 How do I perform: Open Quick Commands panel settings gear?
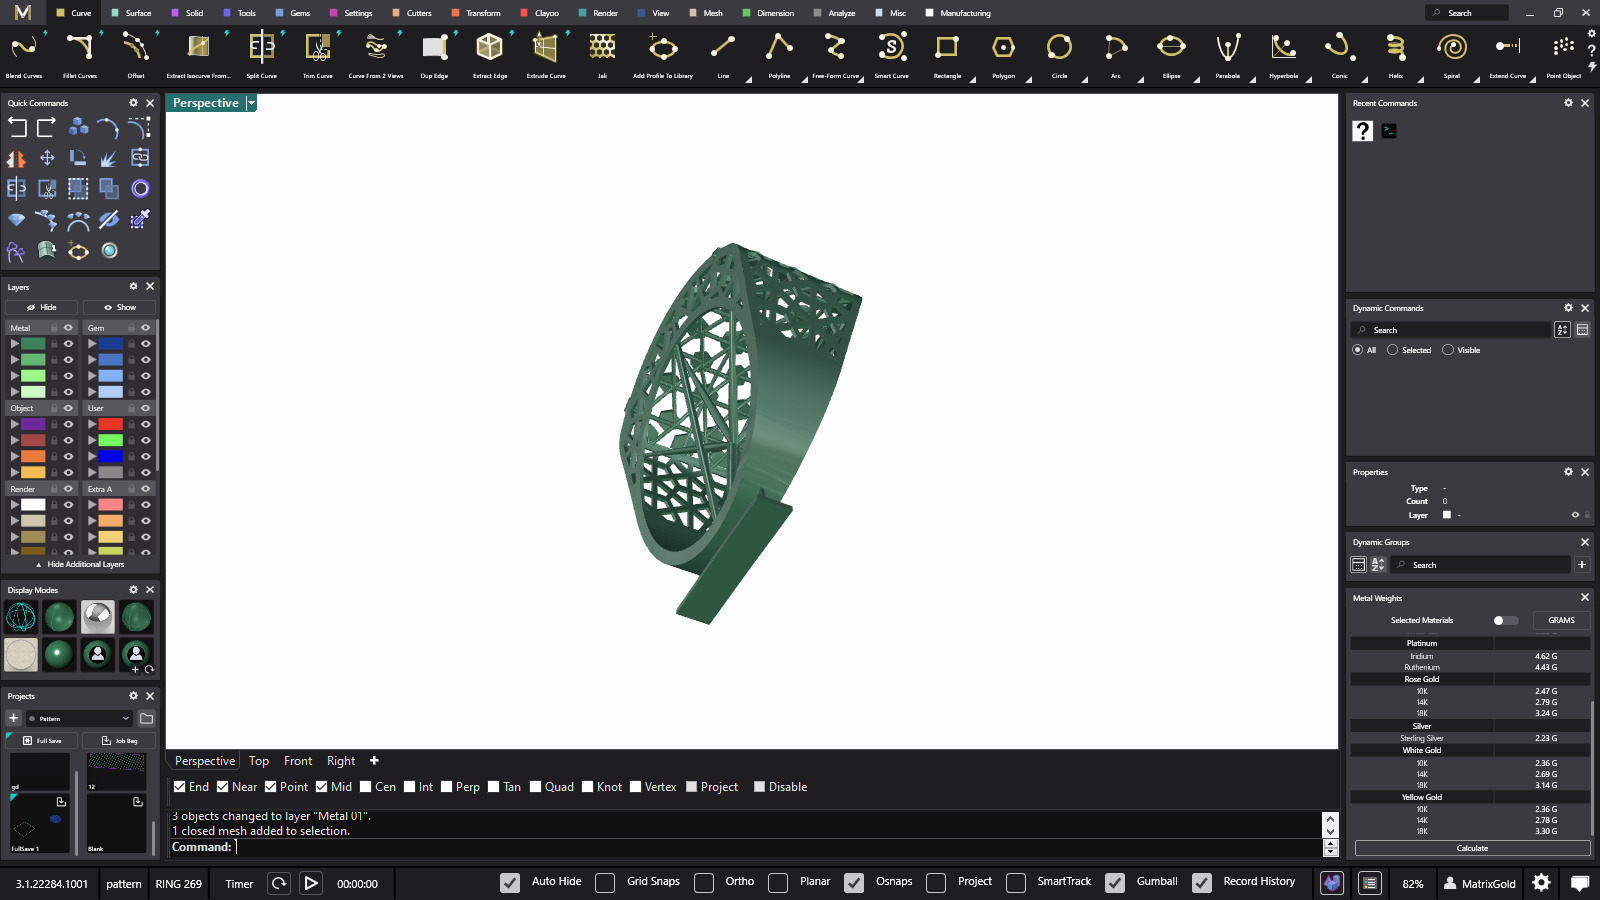(x=133, y=103)
